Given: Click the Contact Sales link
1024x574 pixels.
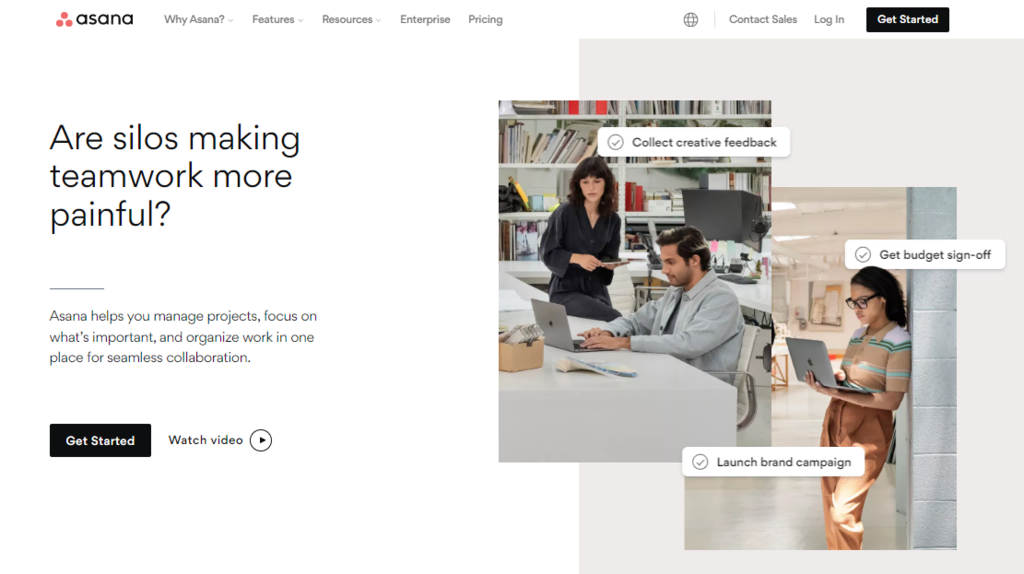Looking at the screenshot, I should pos(763,20).
